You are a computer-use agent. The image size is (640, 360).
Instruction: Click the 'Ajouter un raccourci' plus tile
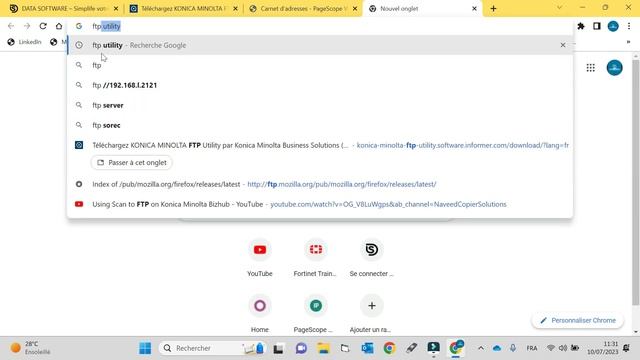coord(371,314)
